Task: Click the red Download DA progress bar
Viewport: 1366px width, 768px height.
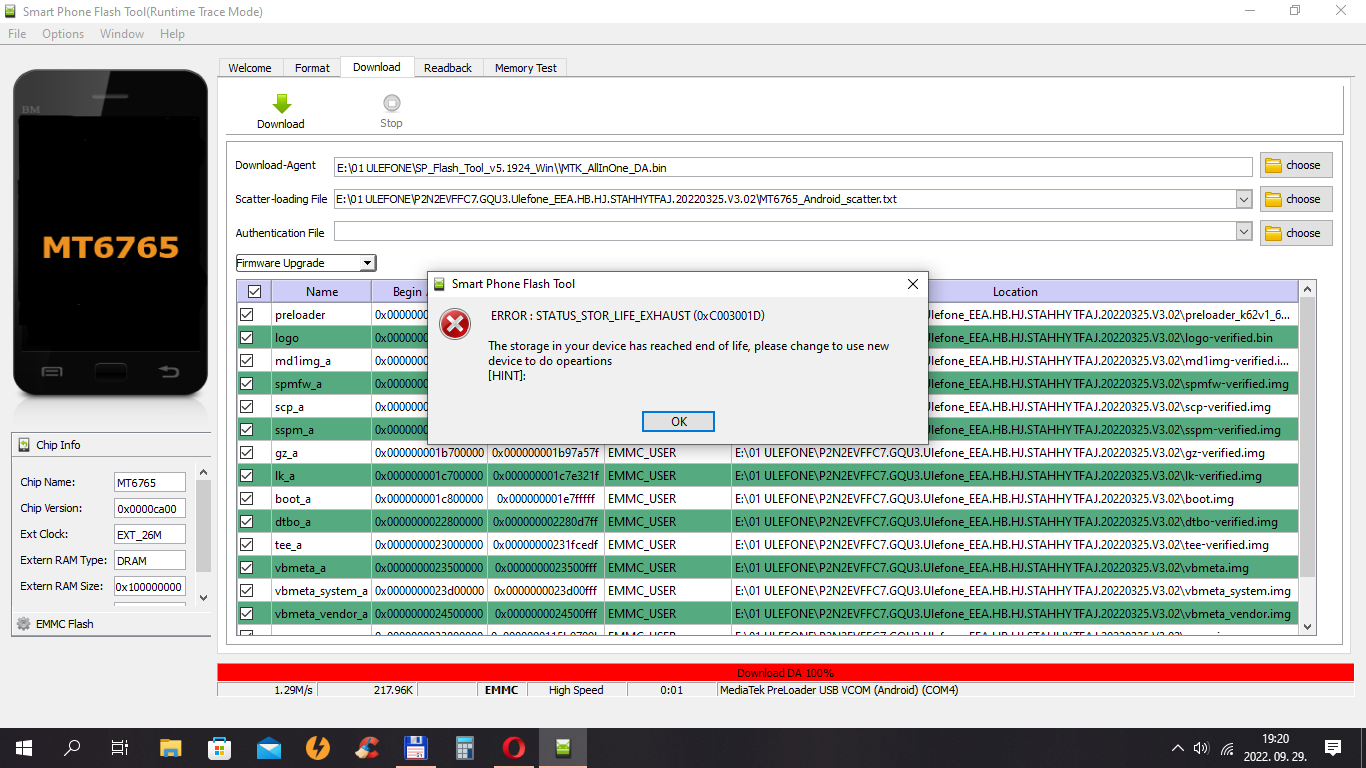Action: (x=785, y=673)
